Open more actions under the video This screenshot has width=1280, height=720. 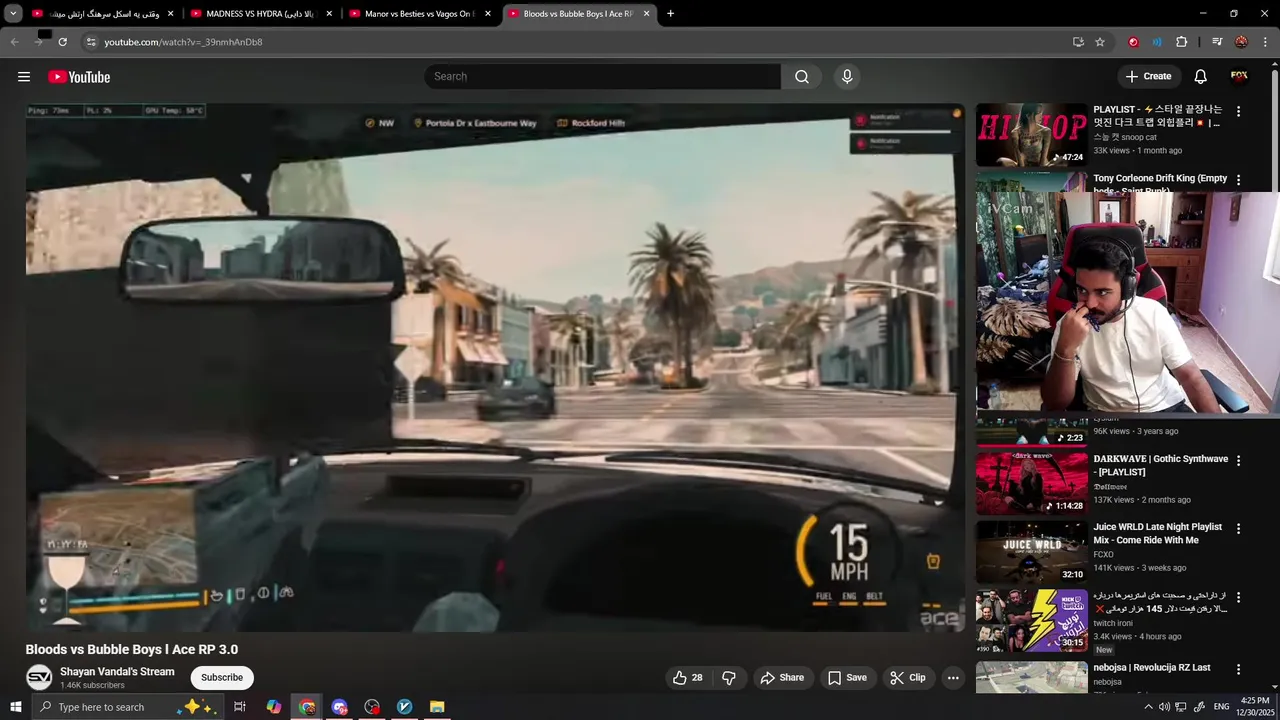[x=953, y=678]
